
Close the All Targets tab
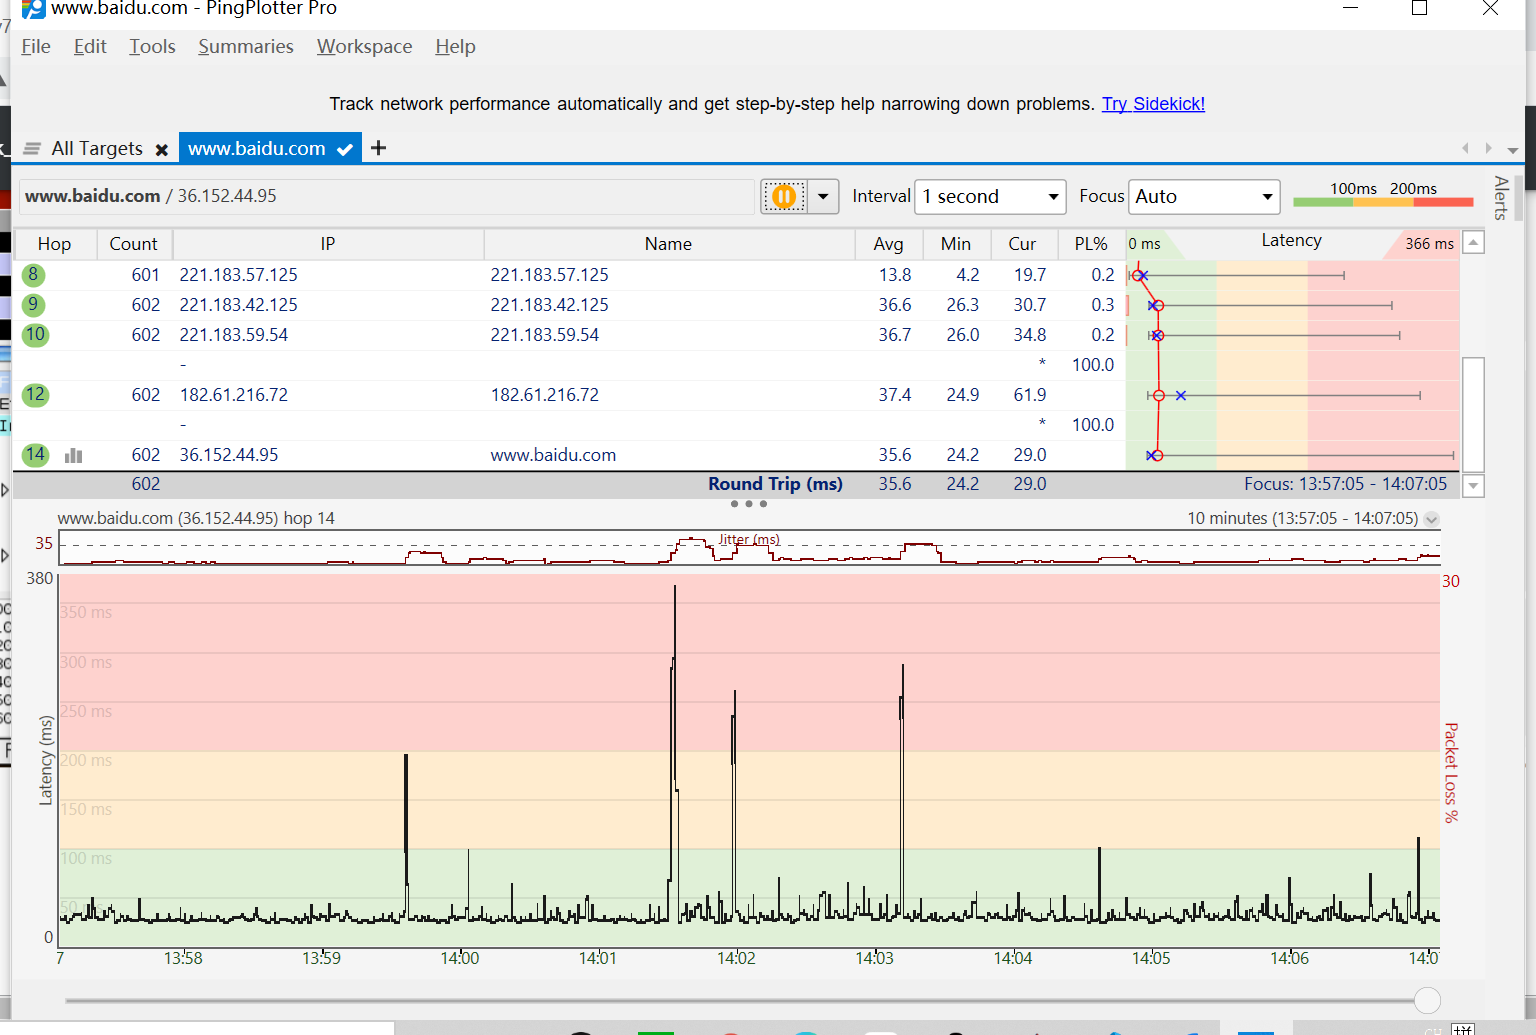(x=163, y=148)
